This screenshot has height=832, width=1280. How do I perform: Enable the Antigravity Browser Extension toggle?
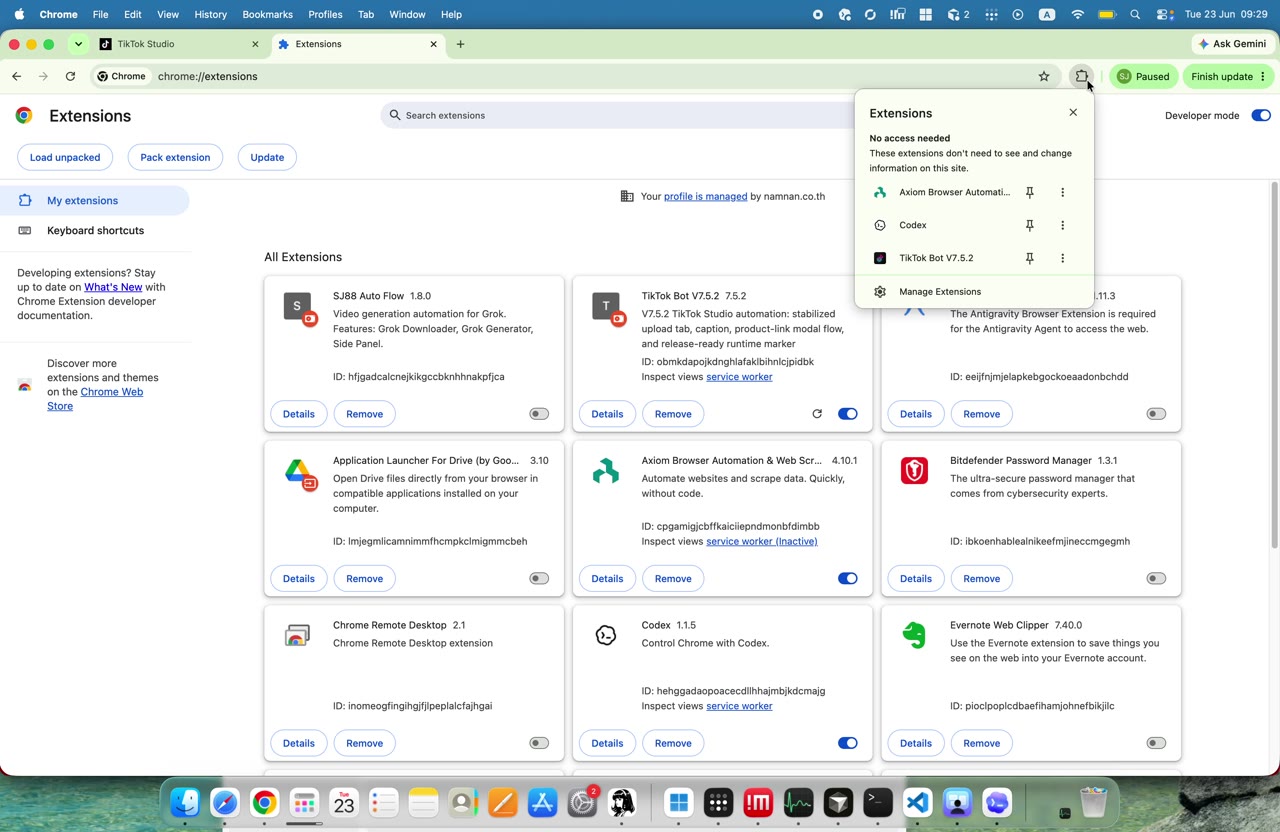1156,414
